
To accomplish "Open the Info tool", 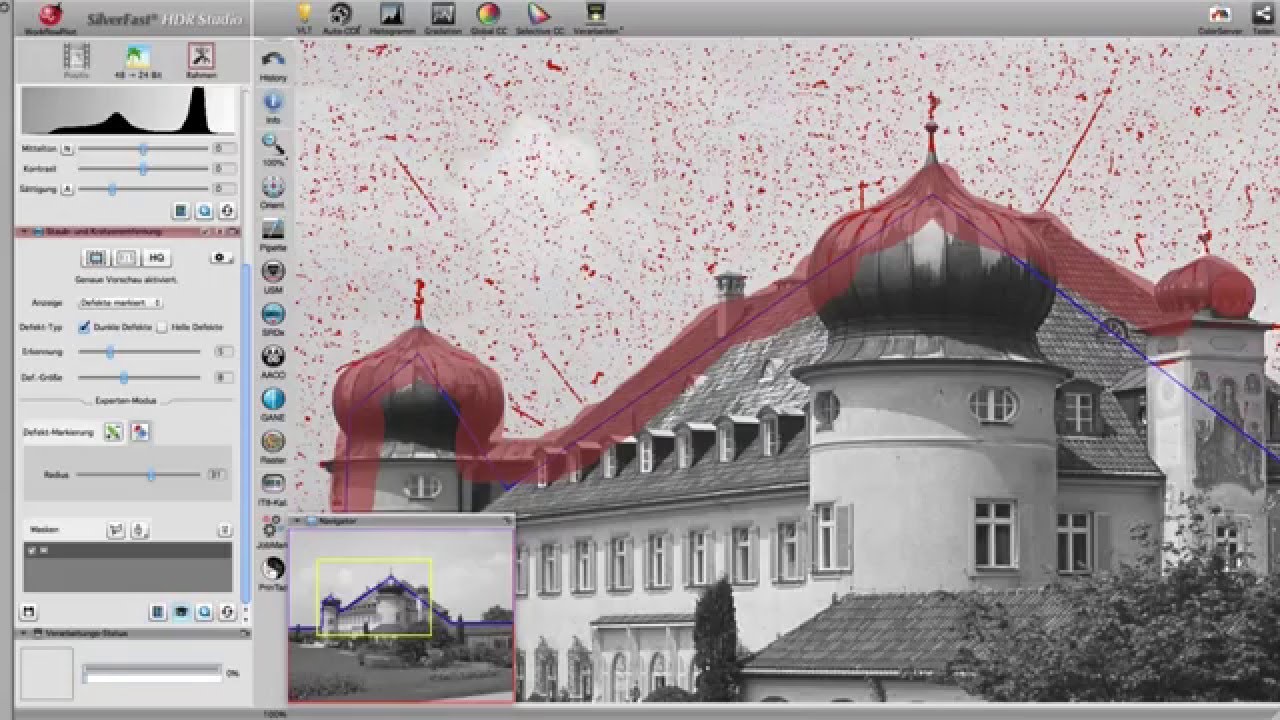I will (x=273, y=106).
